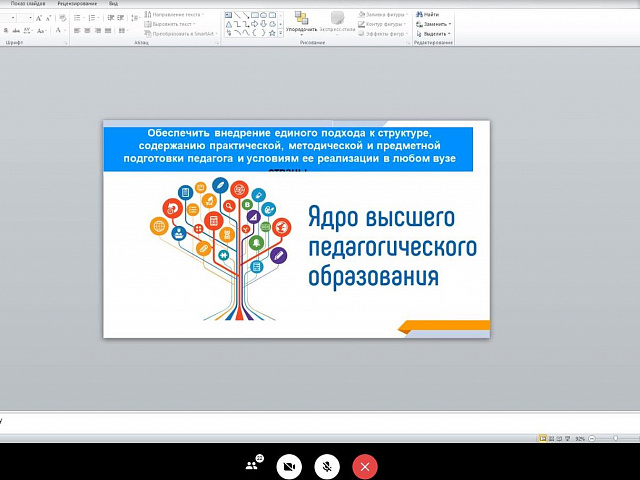Click the increase font size icon
Viewport: 640px width, 480px height.
tap(39, 17)
